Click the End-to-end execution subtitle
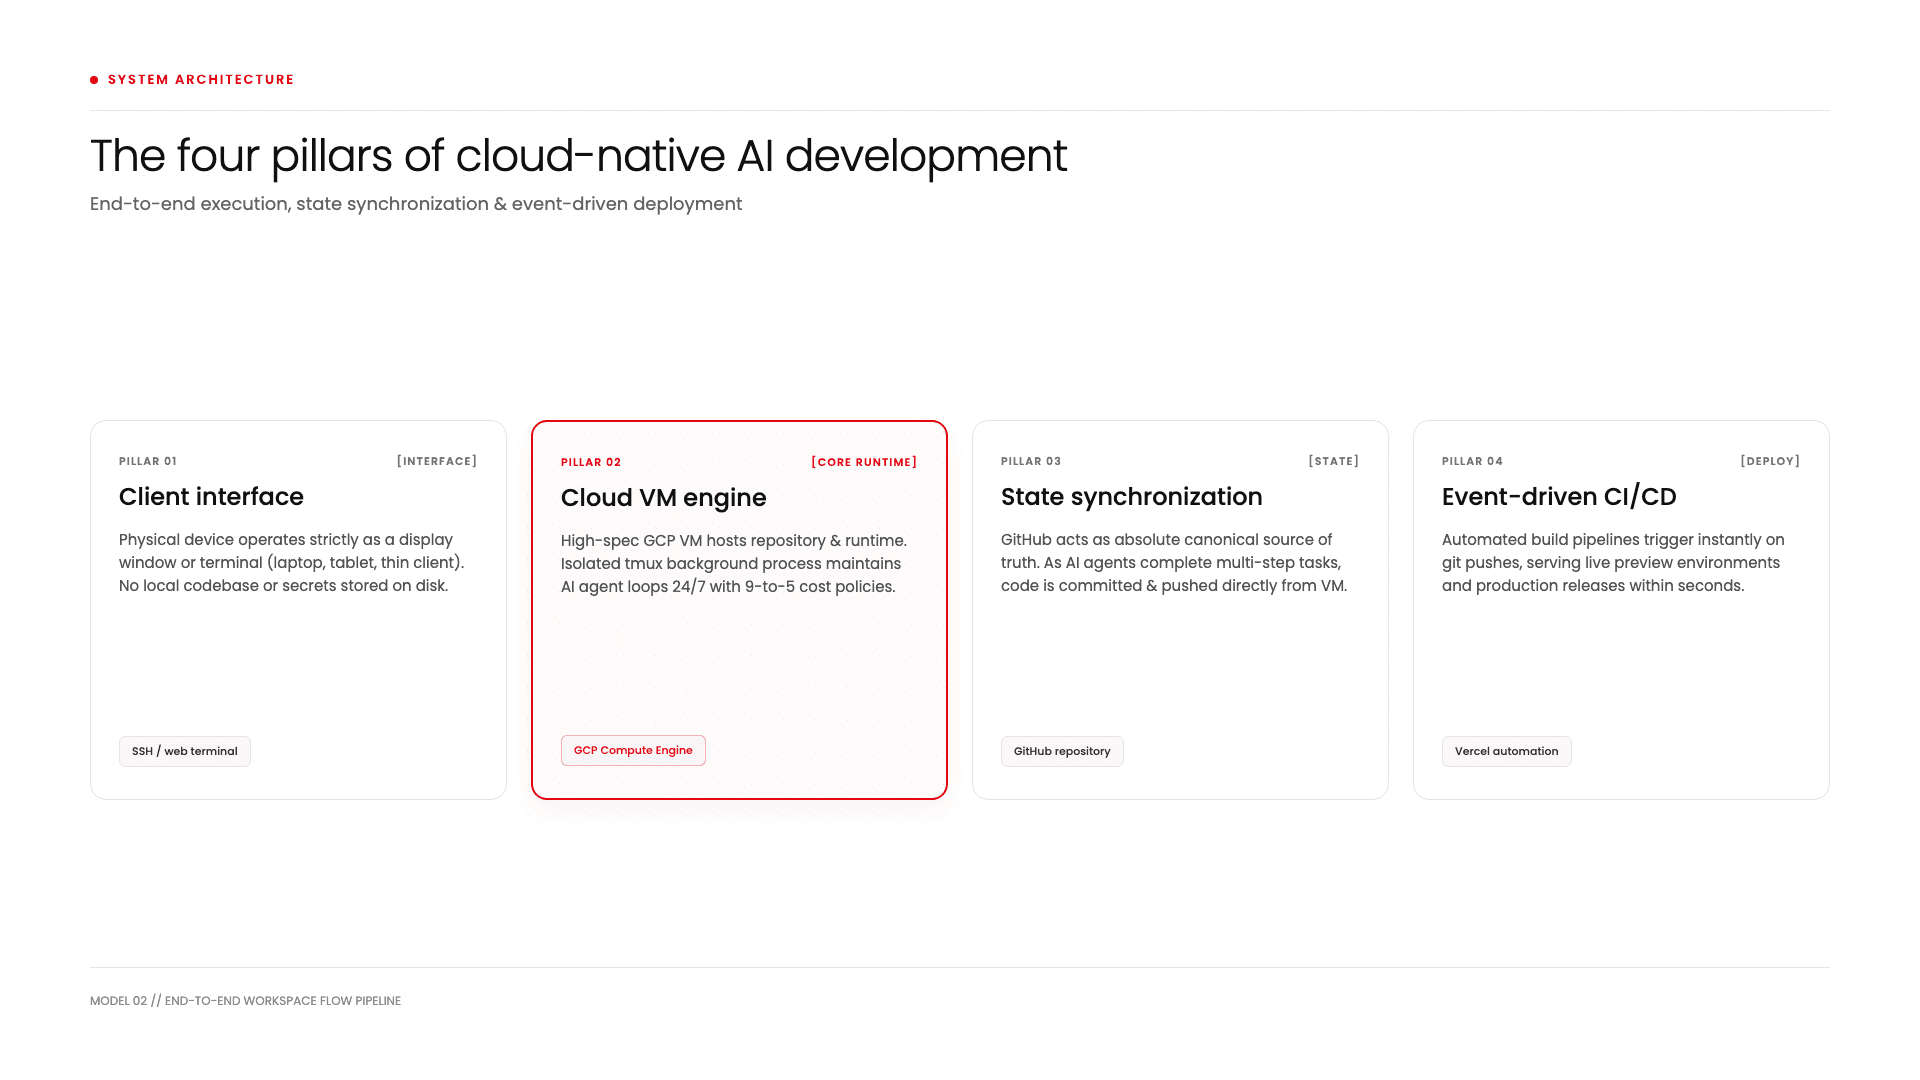Image resolution: width=1920 pixels, height=1080 pixels. pyautogui.click(x=416, y=204)
